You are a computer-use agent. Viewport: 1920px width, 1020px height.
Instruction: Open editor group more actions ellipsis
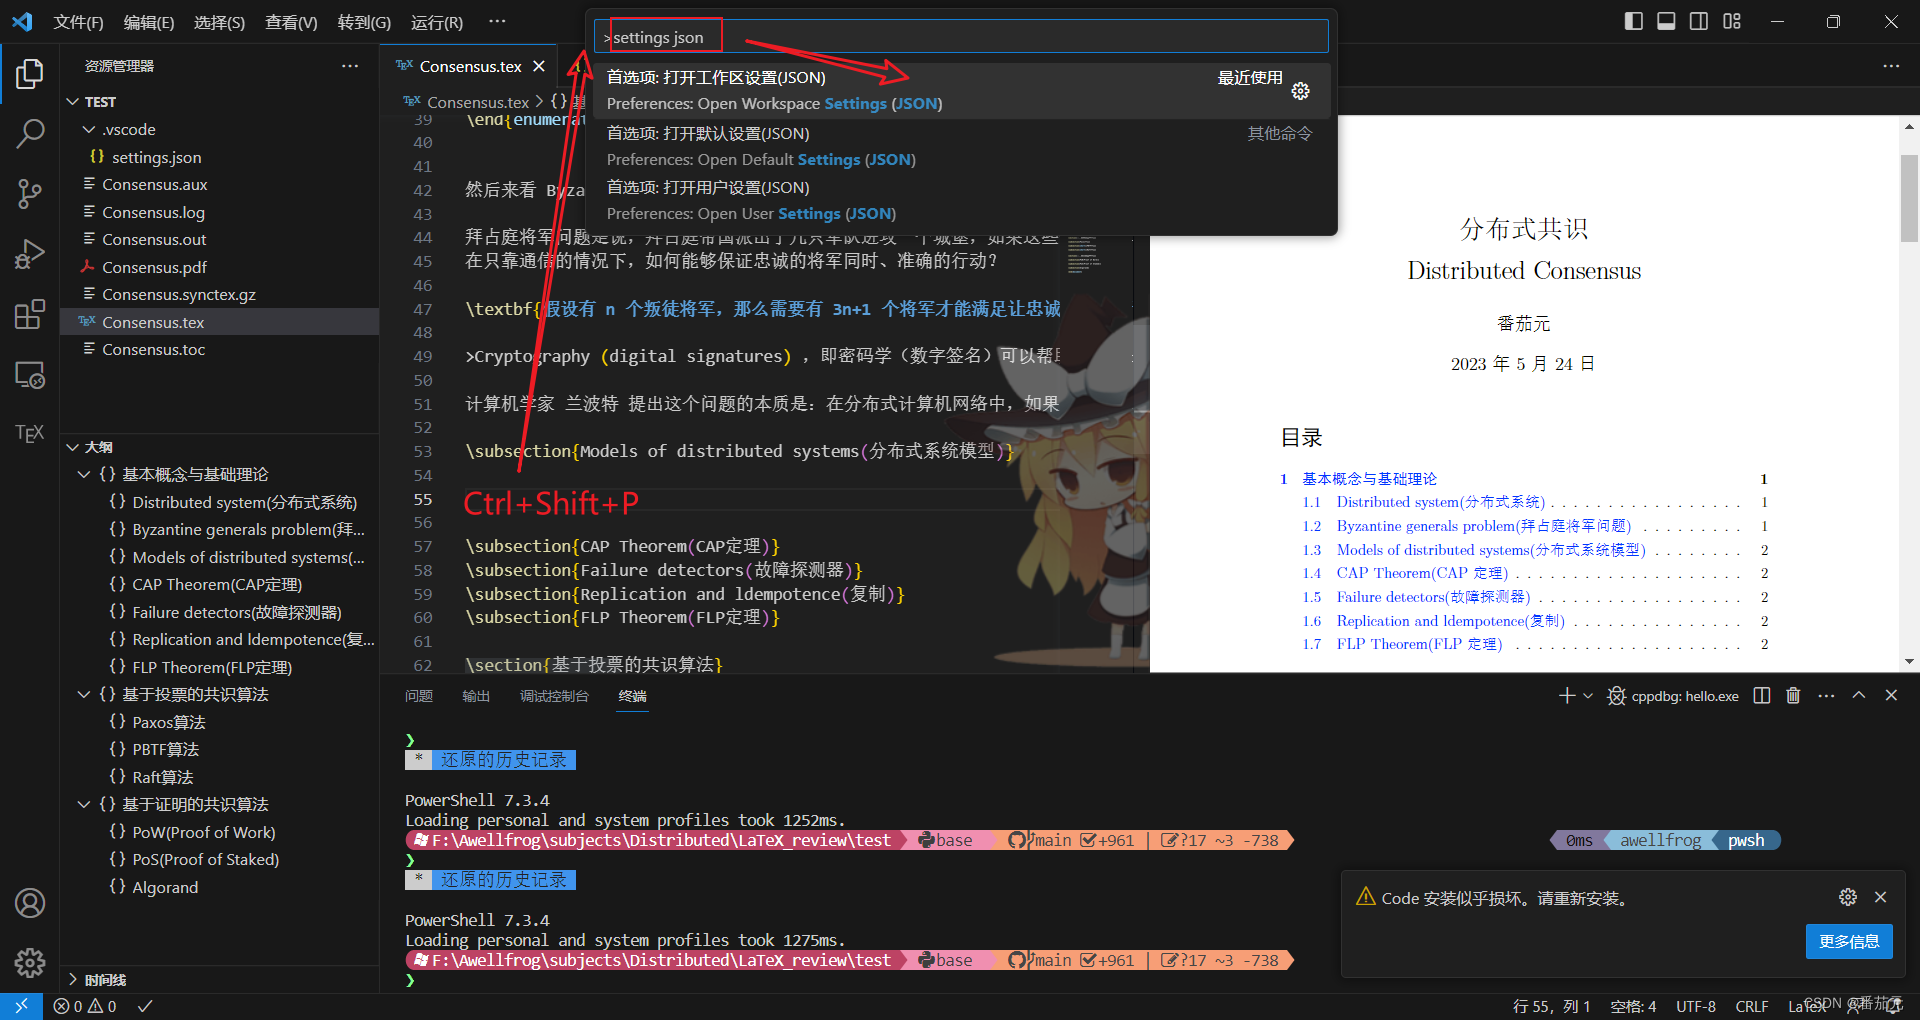[1891, 66]
